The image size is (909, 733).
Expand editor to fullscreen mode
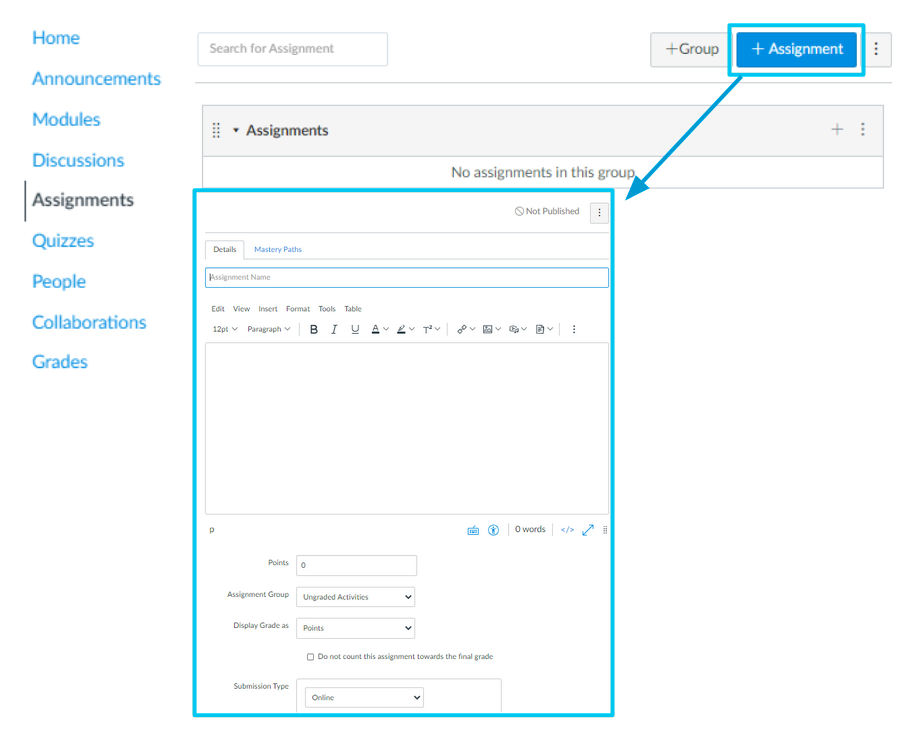pyautogui.click(x=588, y=530)
